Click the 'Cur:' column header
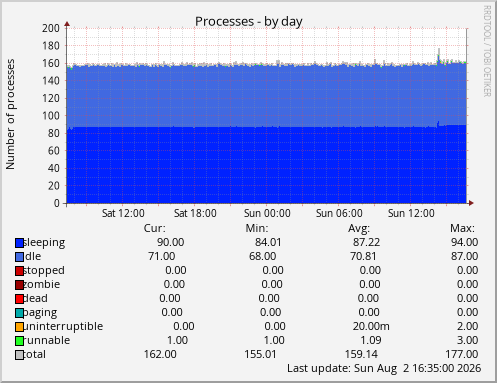Image resolution: width=497 pixels, height=383 pixels. coord(154,228)
